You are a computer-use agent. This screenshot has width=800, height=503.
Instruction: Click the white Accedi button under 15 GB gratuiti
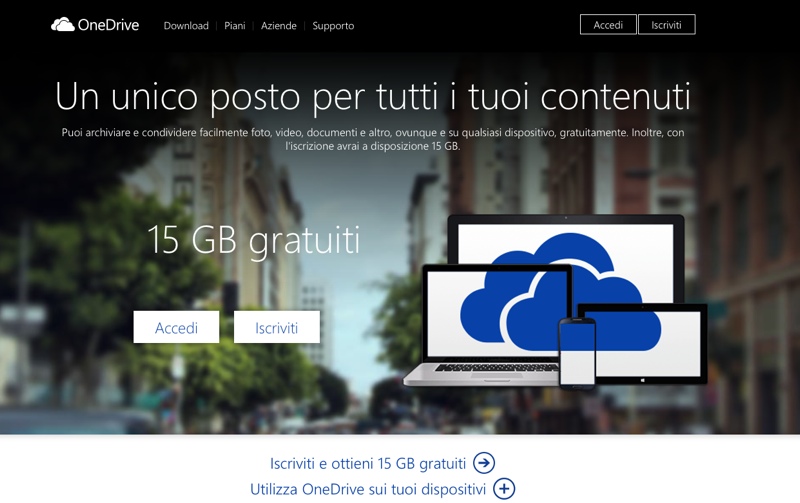[x=177, y=327]
